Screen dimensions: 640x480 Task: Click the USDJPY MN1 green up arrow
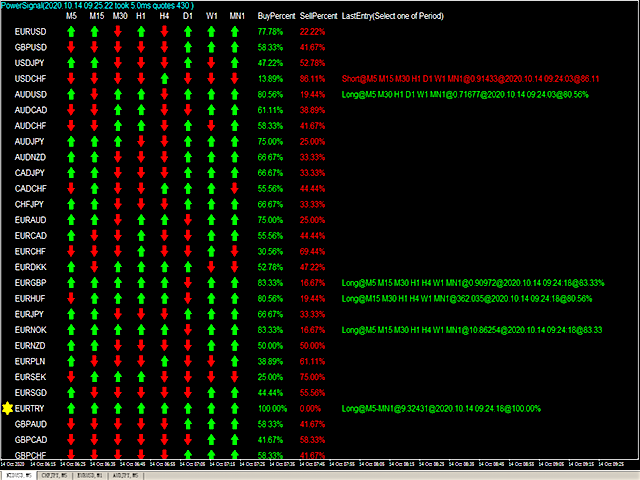pyautogui.click(x=235, y=63)
